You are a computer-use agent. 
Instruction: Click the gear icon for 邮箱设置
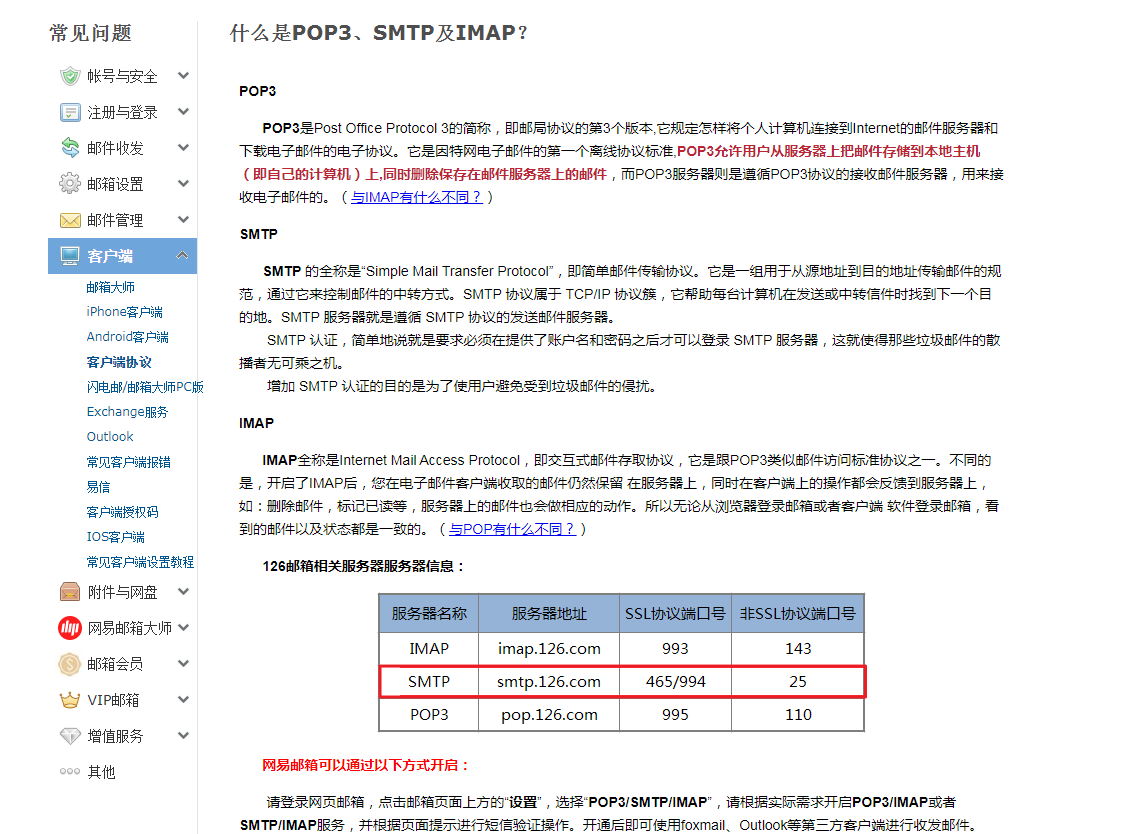point(70,184)
